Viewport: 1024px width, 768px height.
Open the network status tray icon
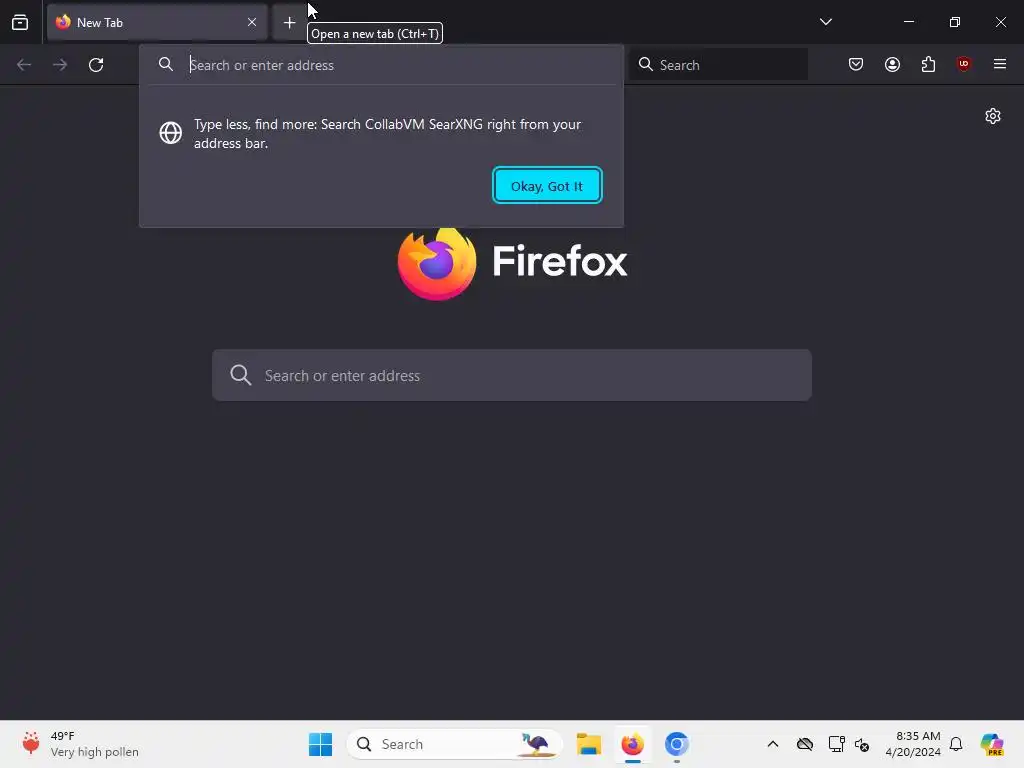[x=836, y=744]
